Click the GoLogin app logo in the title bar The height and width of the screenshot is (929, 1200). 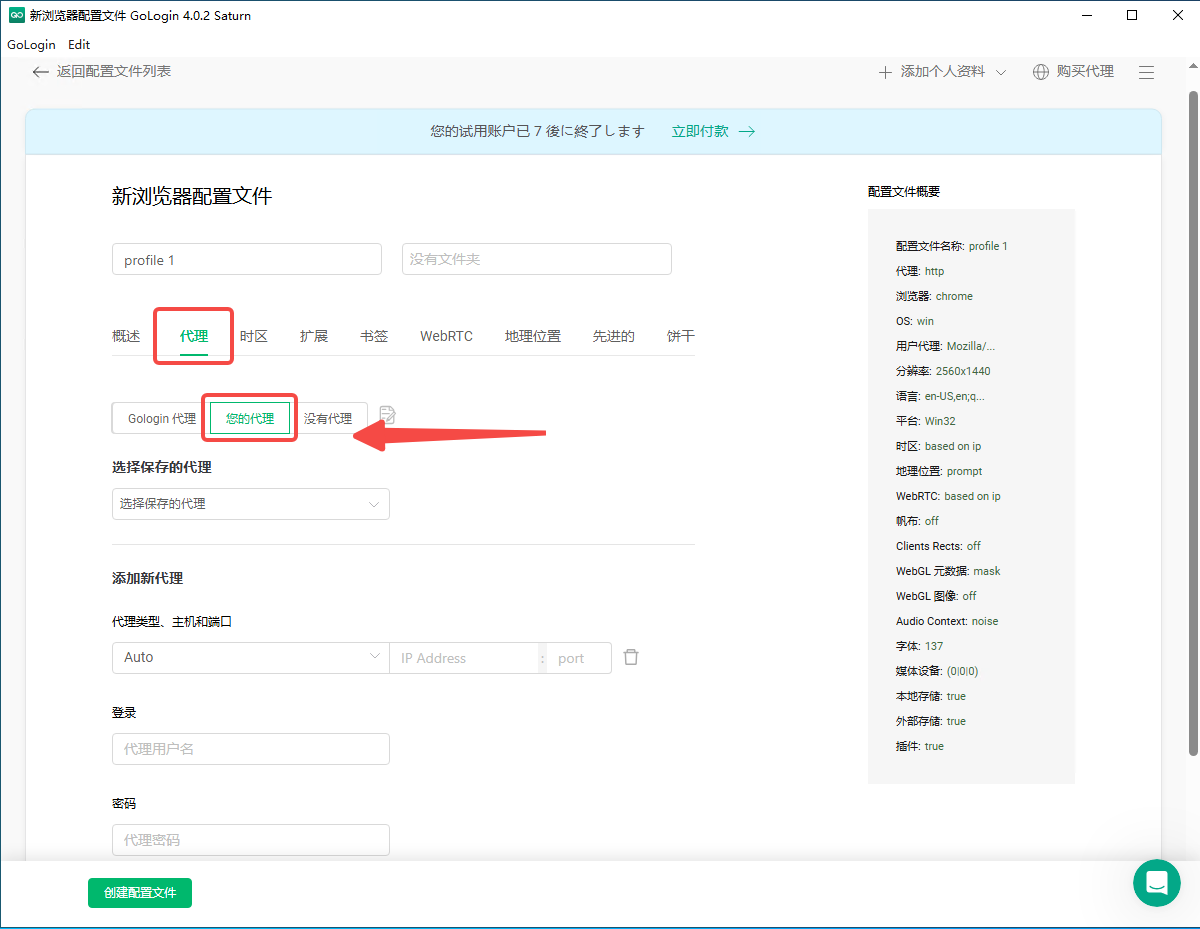[x=16, y=15]
